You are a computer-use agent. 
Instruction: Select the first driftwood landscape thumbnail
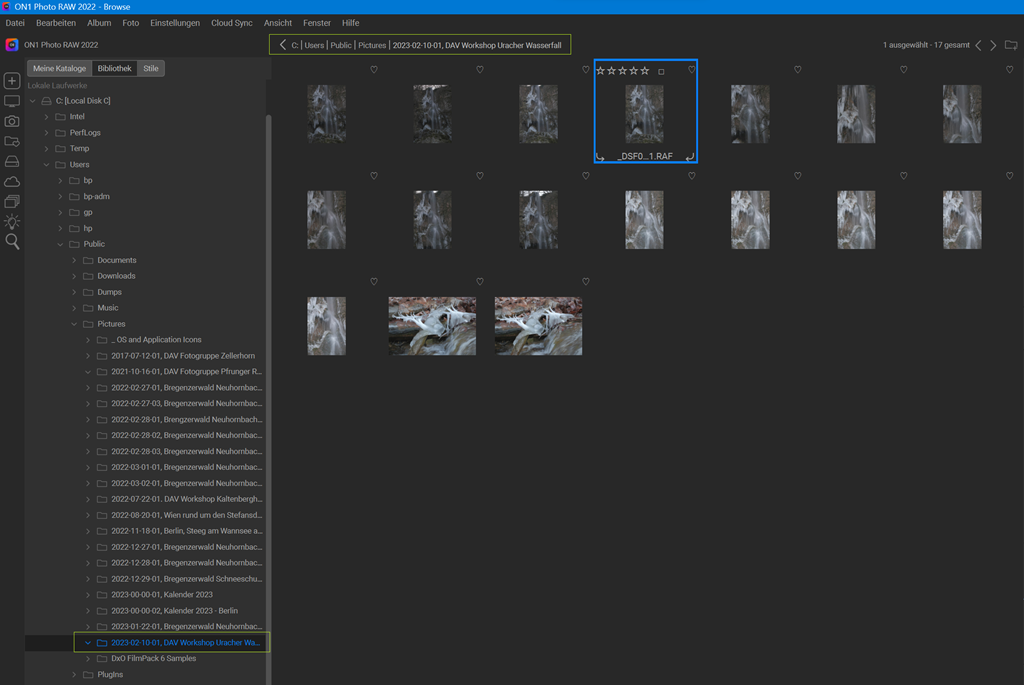(x=432, y=325)
